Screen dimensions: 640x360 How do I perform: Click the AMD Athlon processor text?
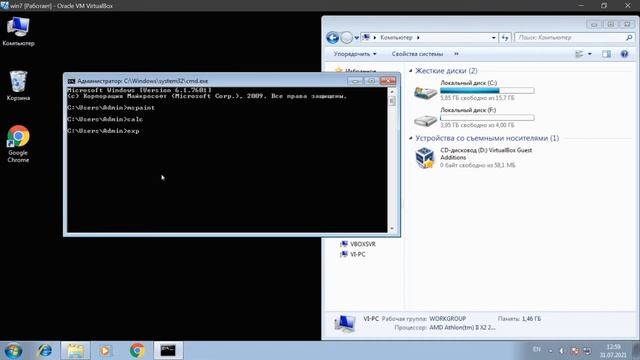point(462,327)
